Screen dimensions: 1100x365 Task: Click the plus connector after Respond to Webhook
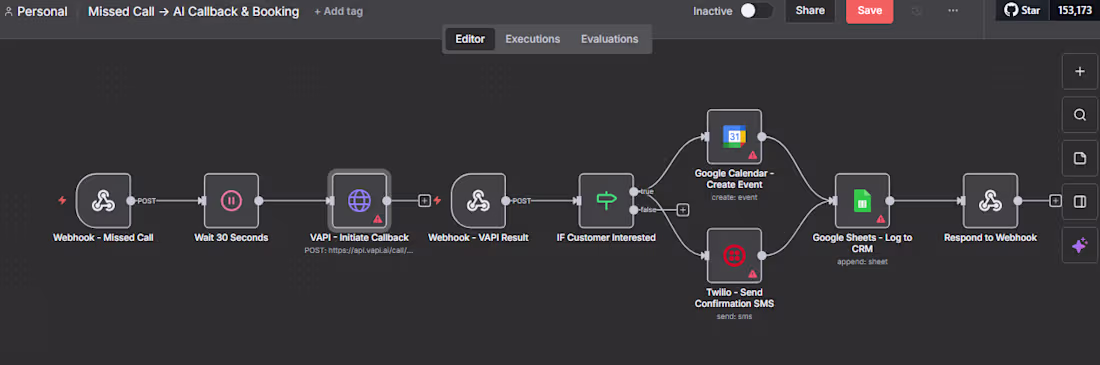coord(1055,201)
